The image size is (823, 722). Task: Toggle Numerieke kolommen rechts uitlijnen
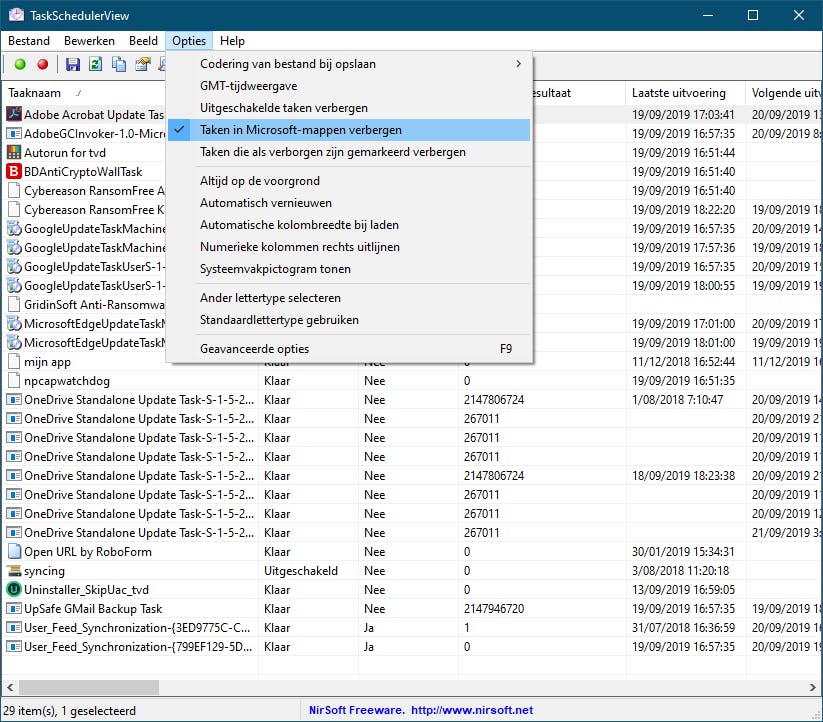pos(349,247)
